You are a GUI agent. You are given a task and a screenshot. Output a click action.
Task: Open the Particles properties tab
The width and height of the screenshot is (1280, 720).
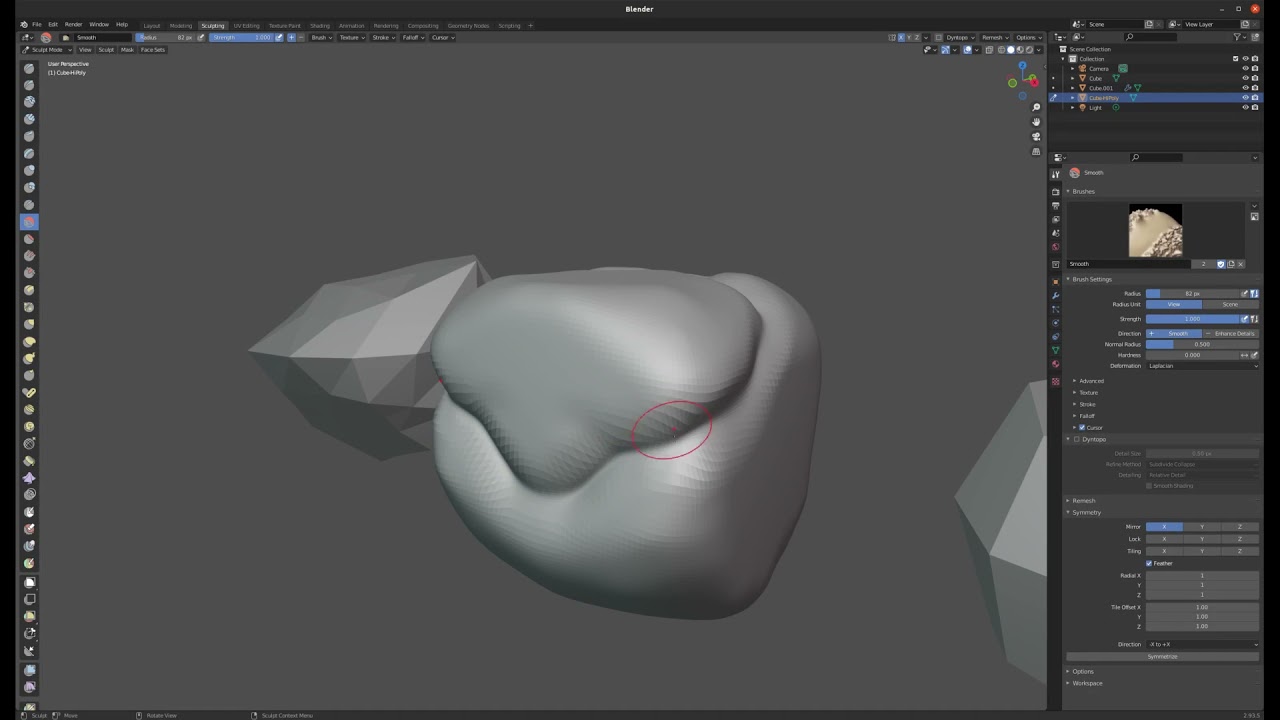[1055, 310]
